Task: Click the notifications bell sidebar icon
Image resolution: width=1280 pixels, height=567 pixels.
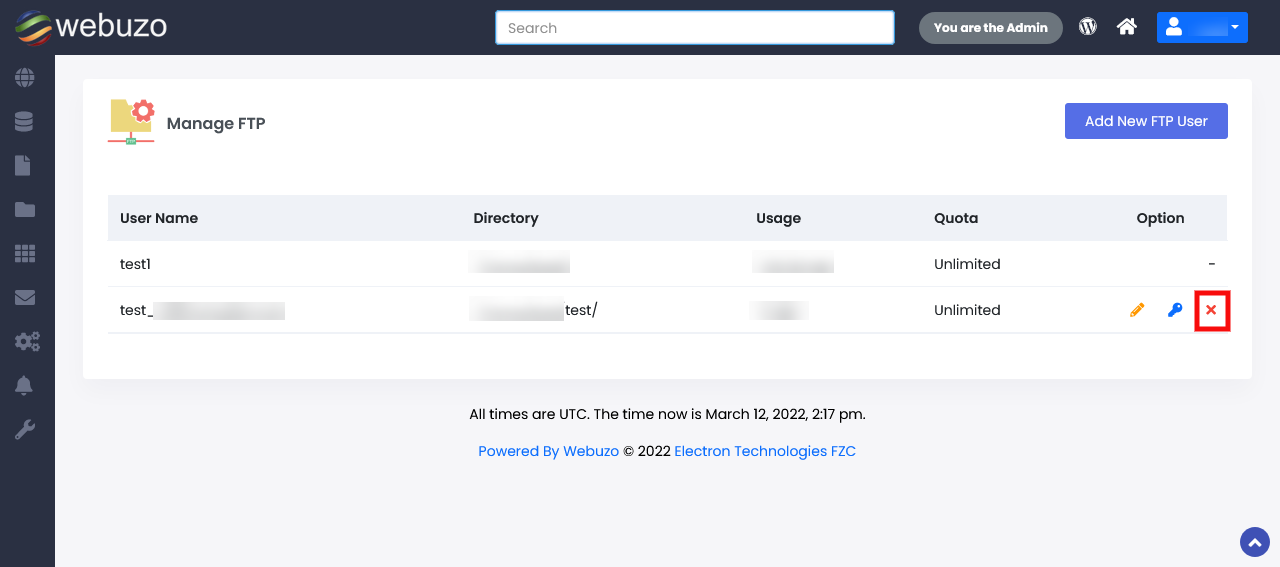Action: click(24, 386)
